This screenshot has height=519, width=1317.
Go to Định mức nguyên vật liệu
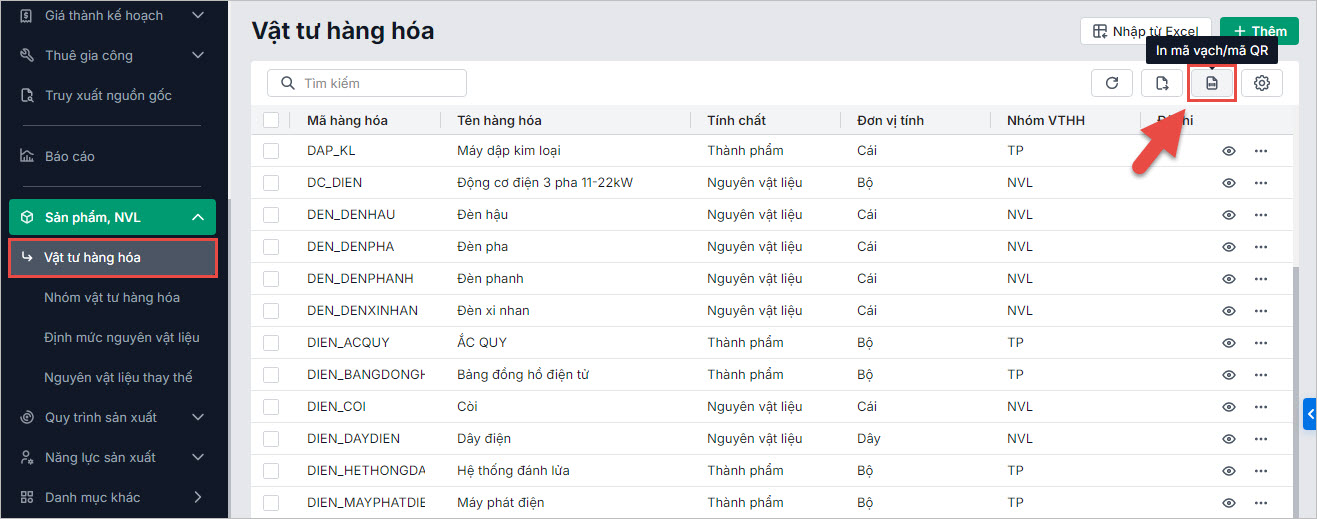[x=122, y=337]
